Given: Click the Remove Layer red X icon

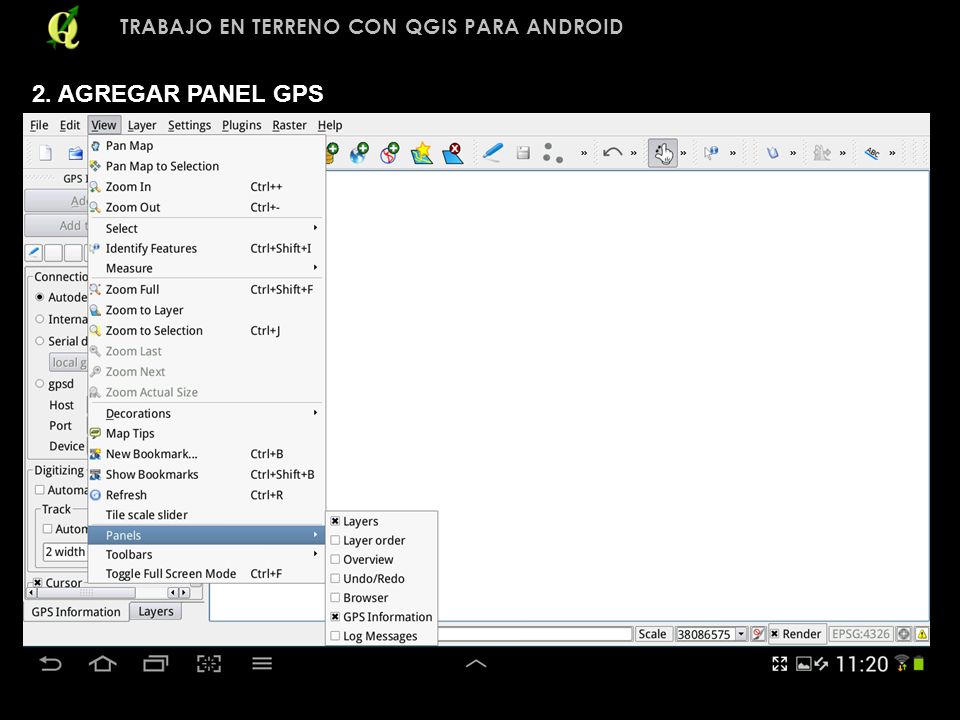Looking at the screenshot, I should point(453,152).
